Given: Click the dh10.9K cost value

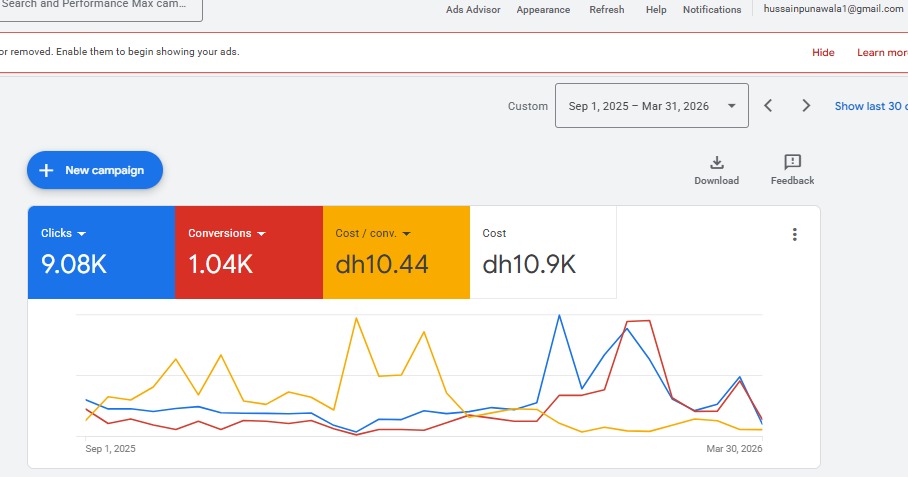Looking at the screenshot, I should 529,265.
